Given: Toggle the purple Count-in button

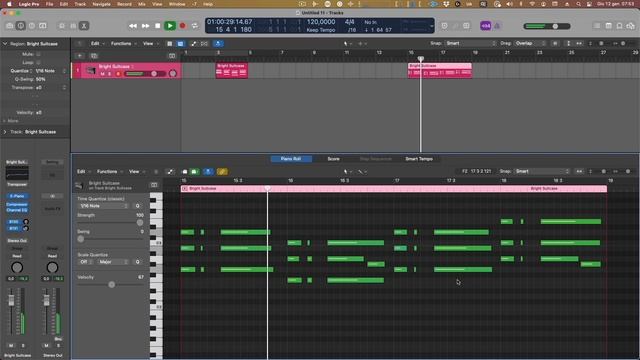Looking at the screenshot, I should coord(486,26).
